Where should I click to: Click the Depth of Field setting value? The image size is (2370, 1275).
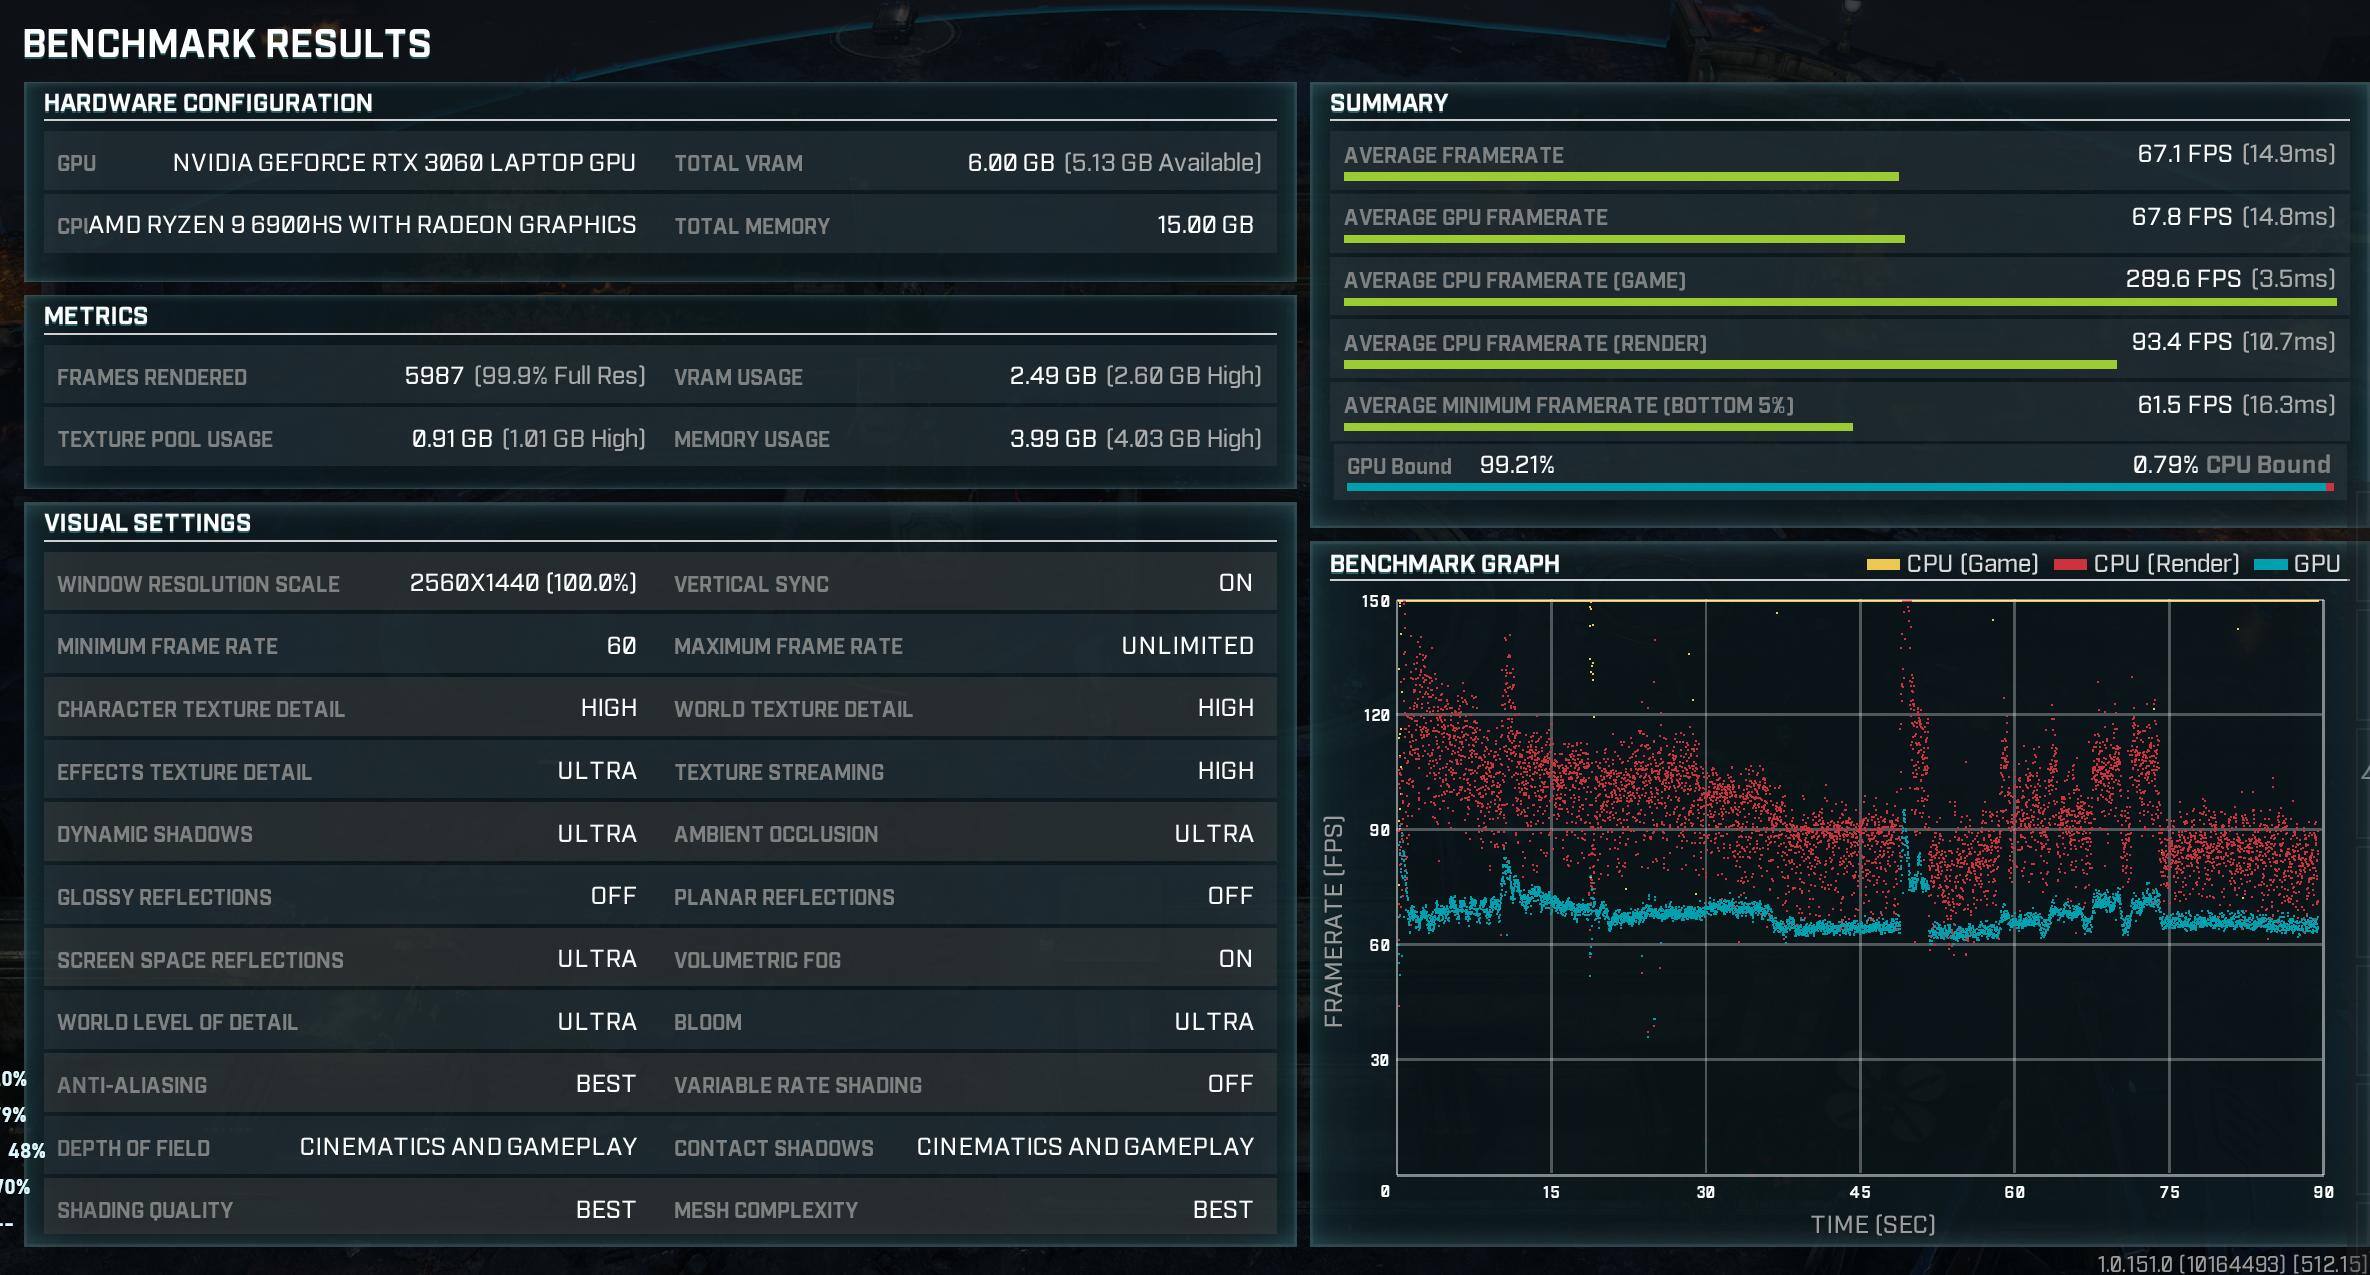coord(468,1147)
